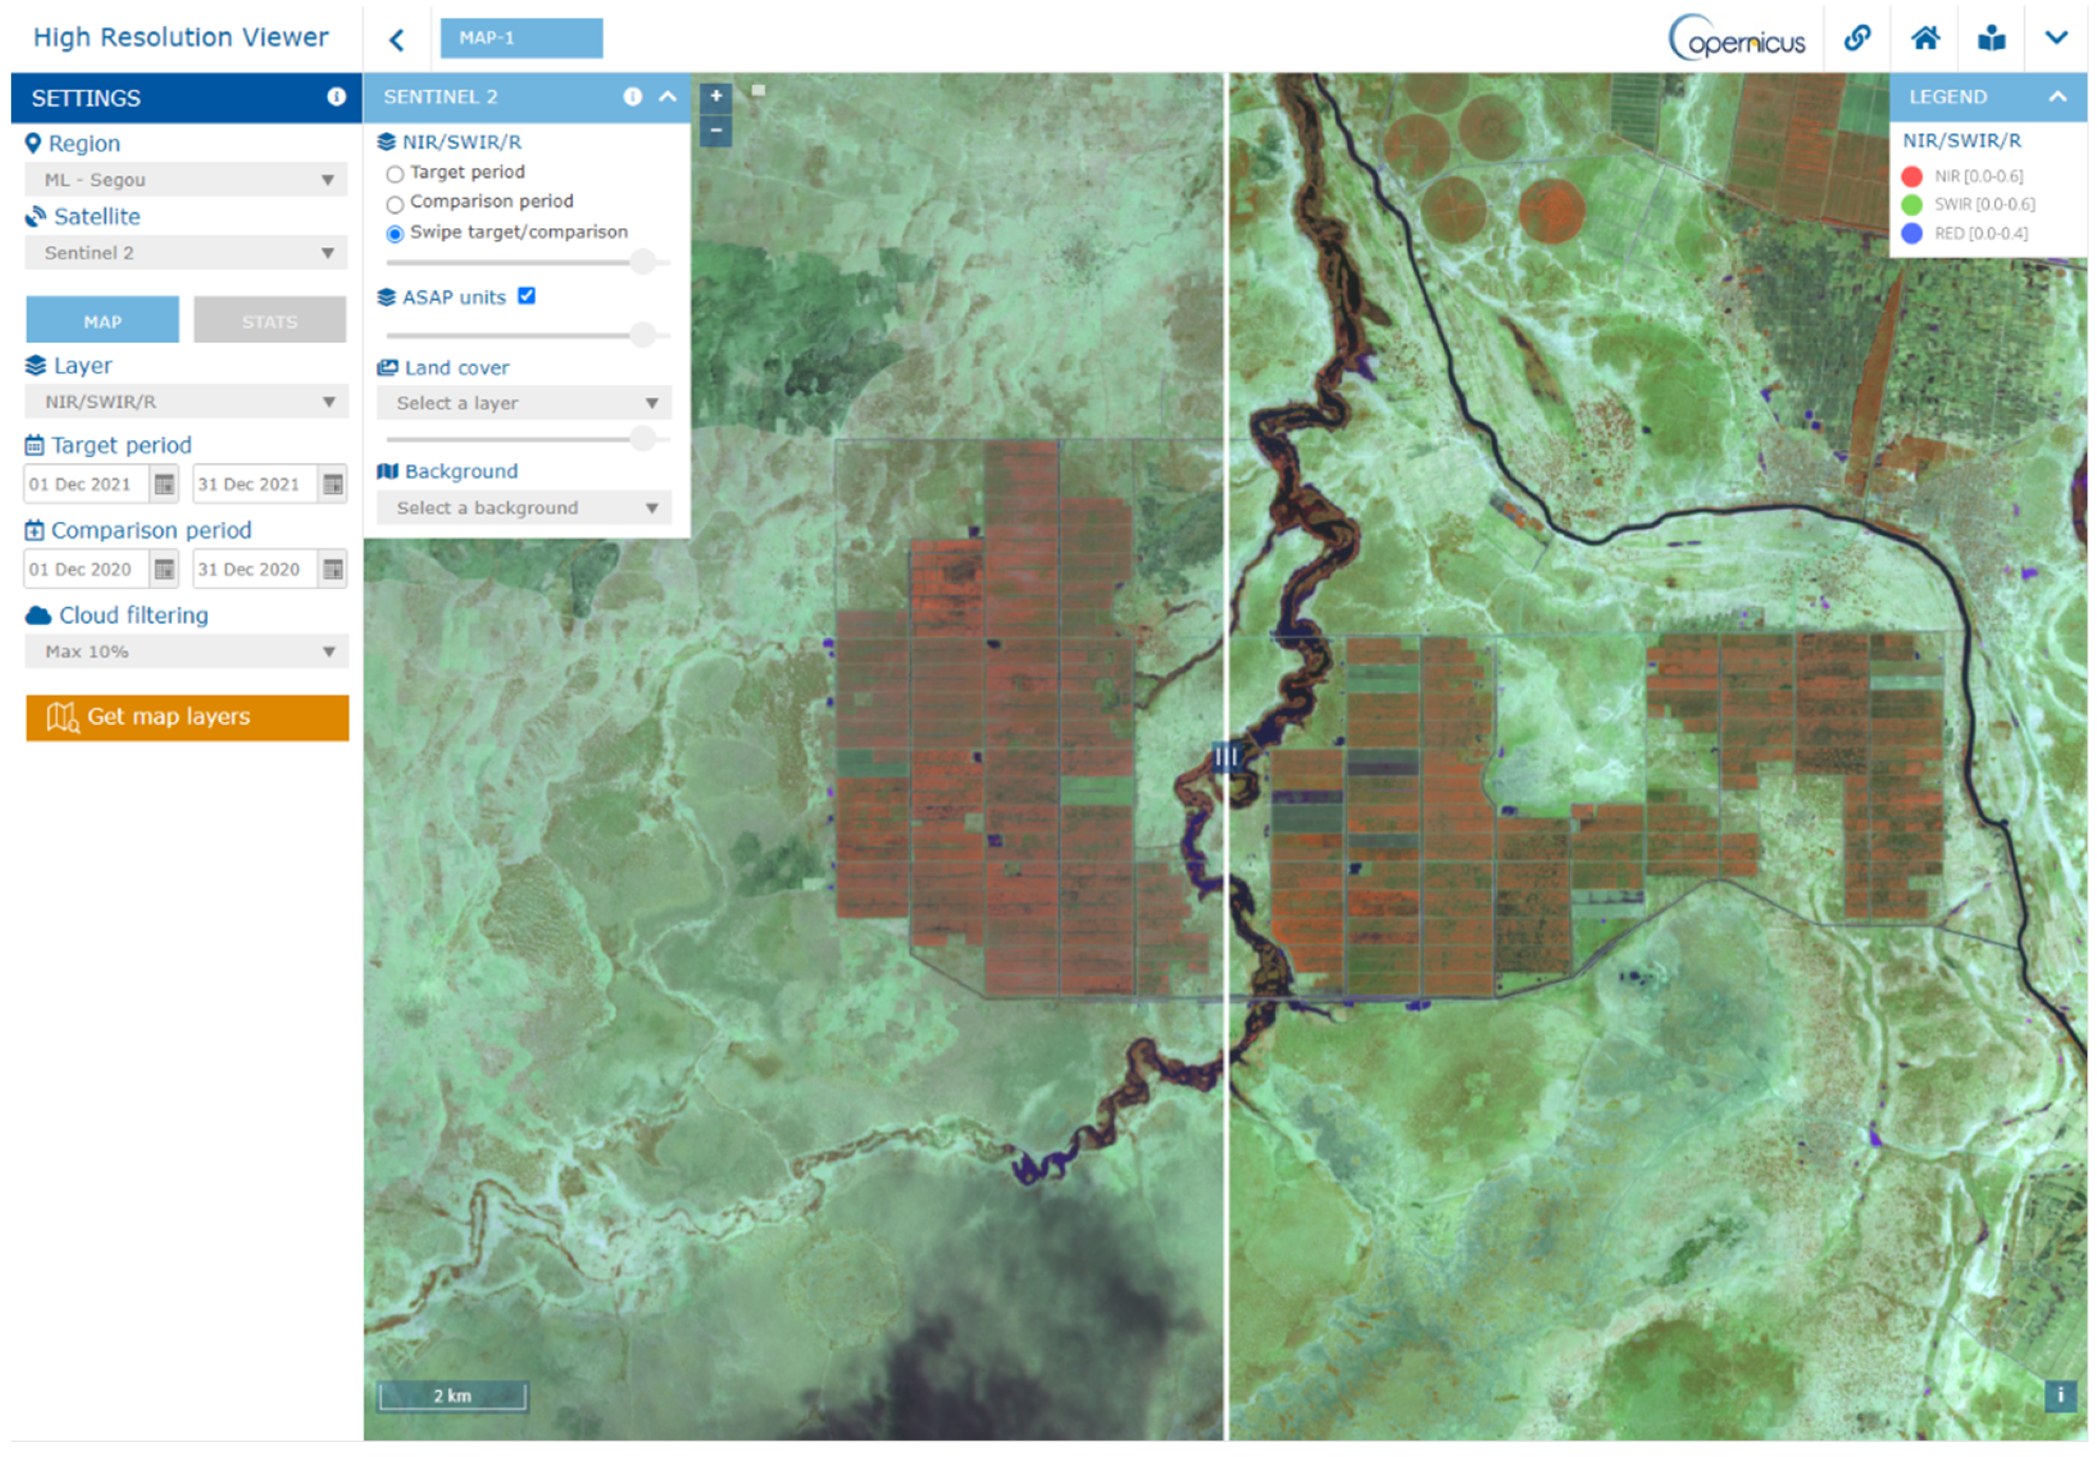The width and height of the screenshot is (2097, 1457).
Task: Collapse the Legend panel chevron
Action: point(2057,97)
